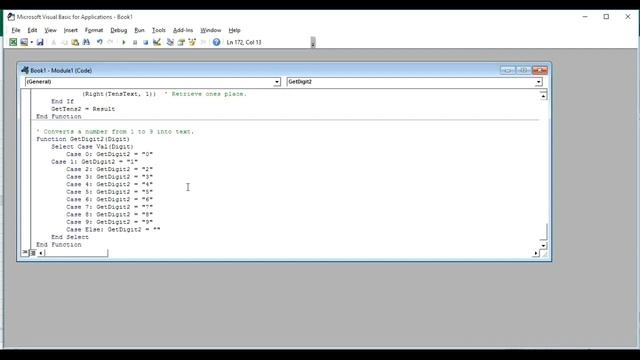Toggle Design Mode icon in the toolbar
This screenshot has height=360, width=640.
(157, 42)
